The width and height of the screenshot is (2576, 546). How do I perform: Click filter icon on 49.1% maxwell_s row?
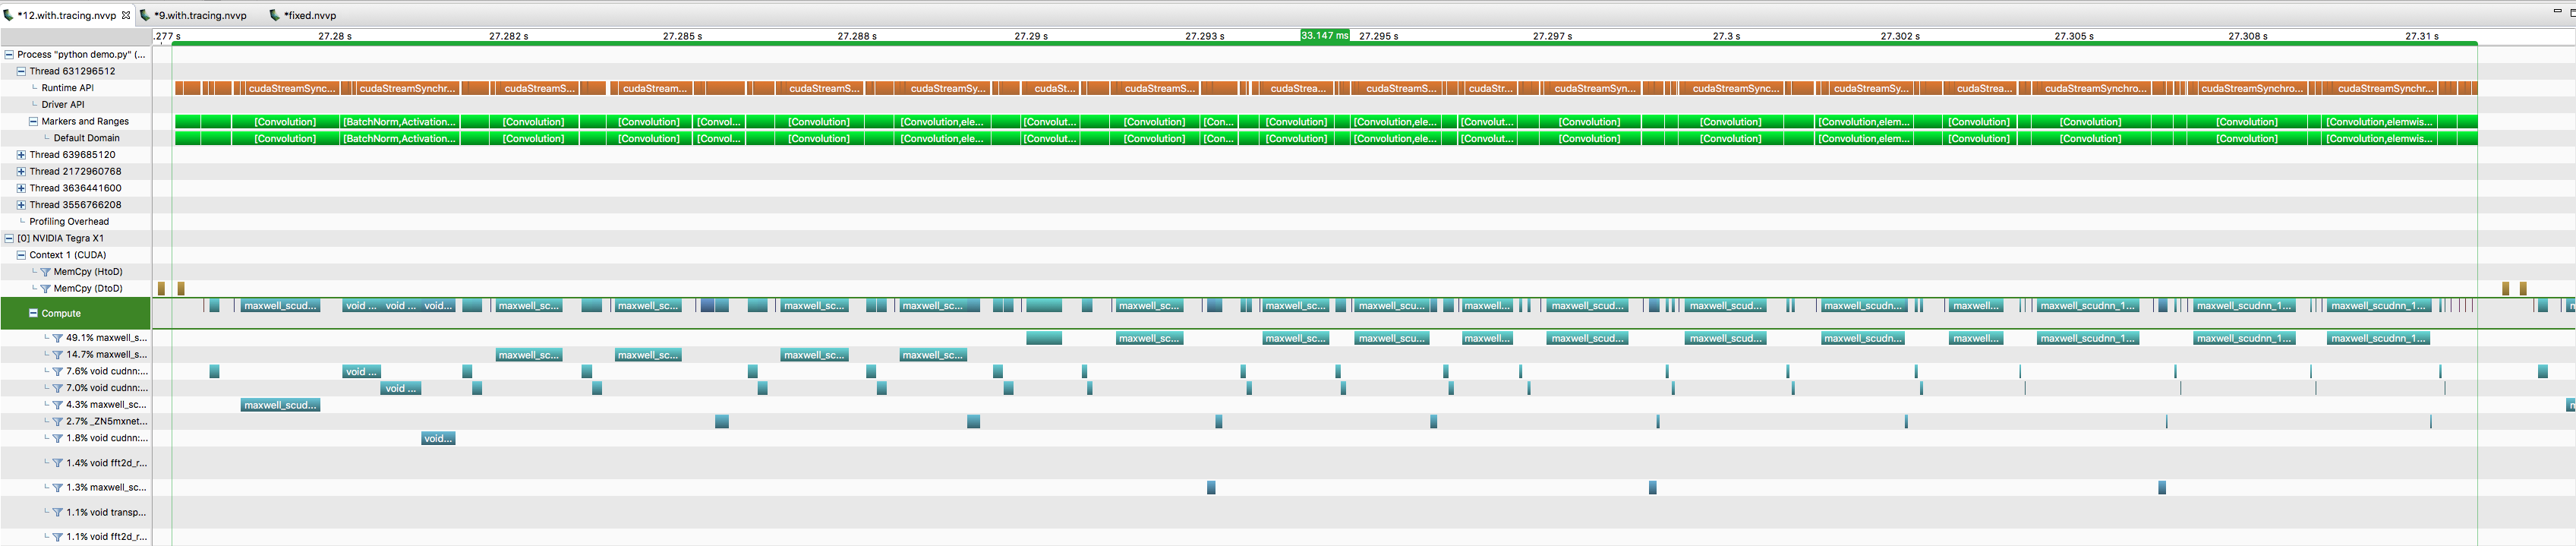click(57, 338)
